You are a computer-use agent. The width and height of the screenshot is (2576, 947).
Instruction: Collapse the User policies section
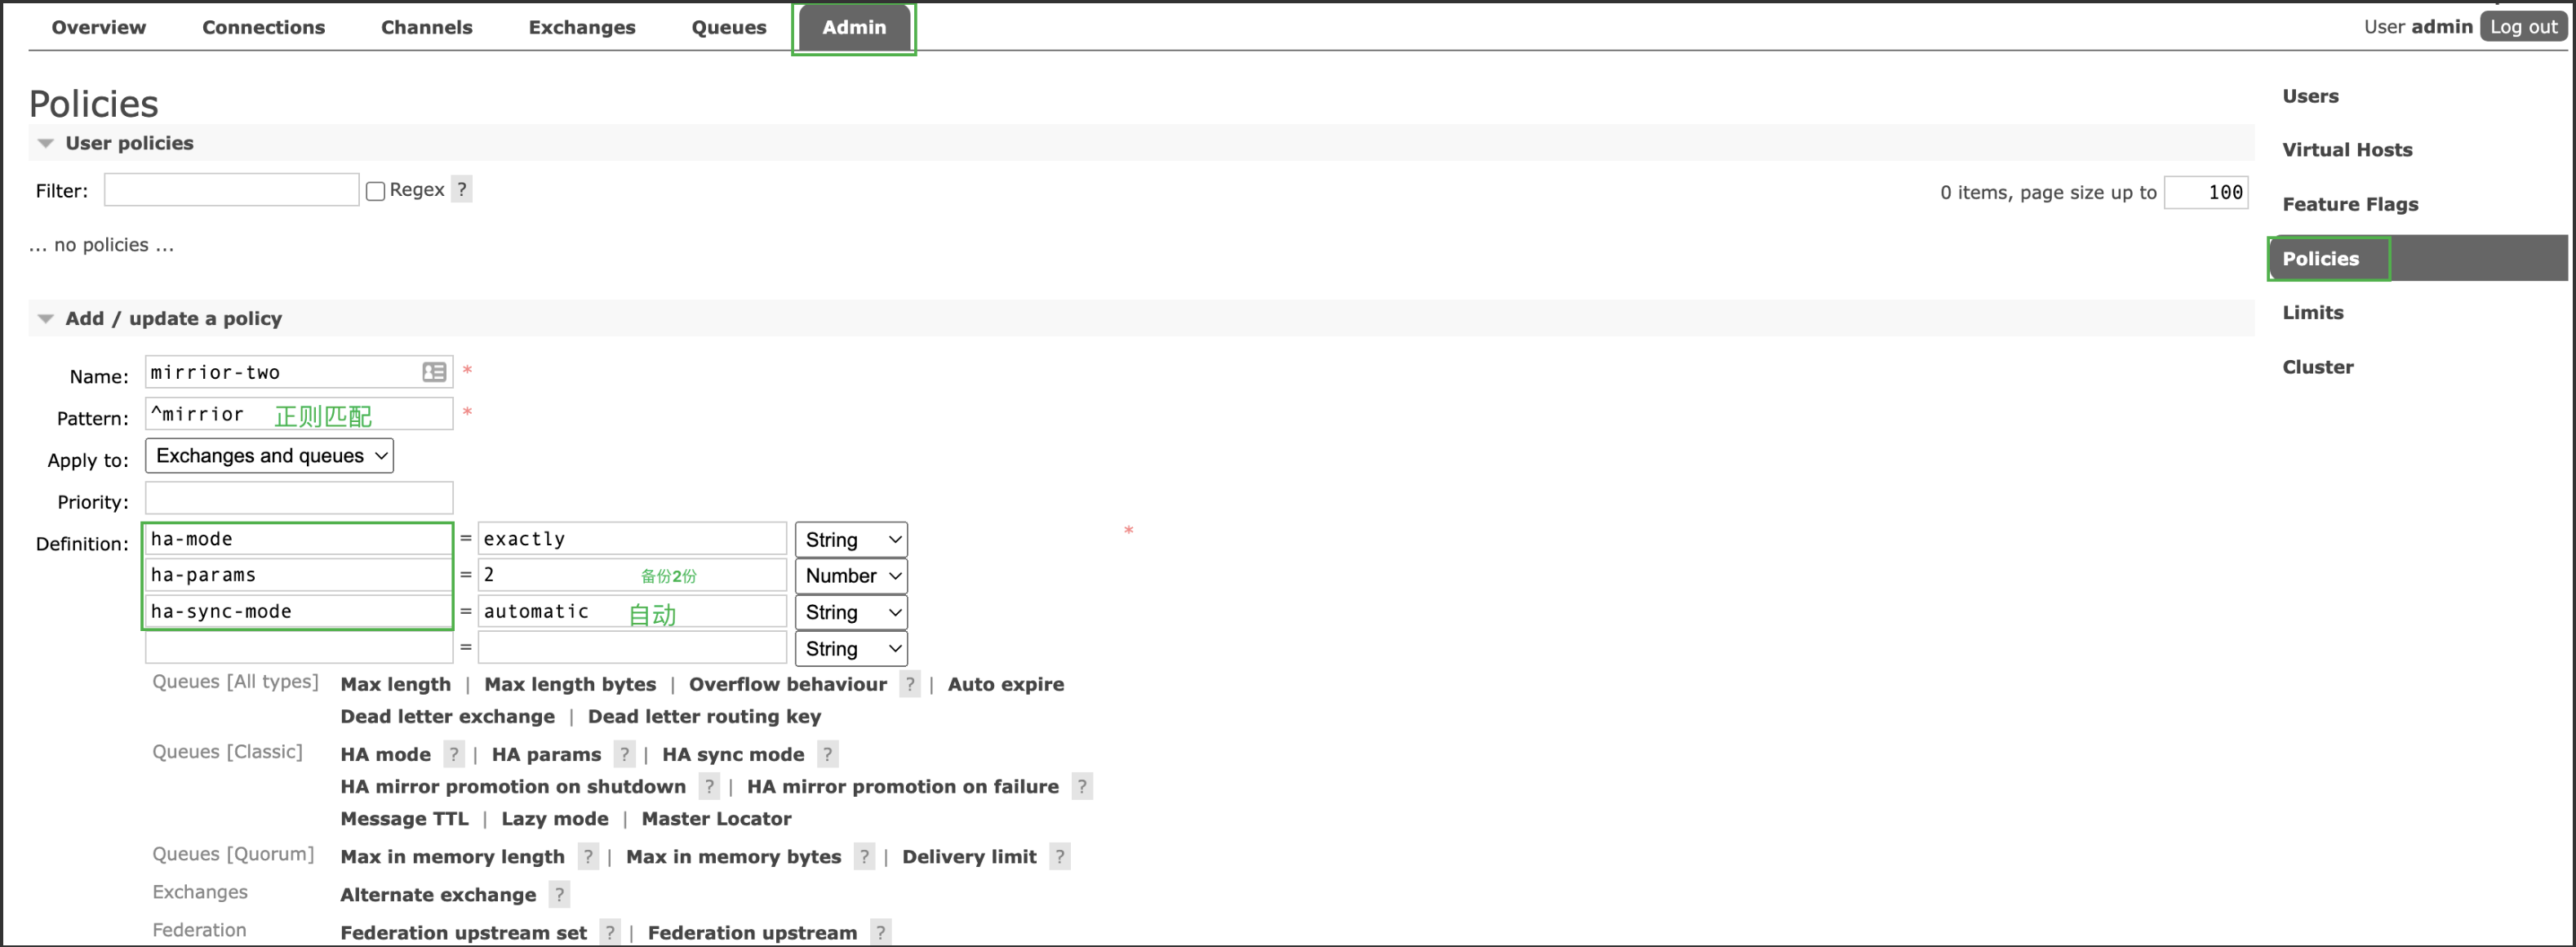44,144
